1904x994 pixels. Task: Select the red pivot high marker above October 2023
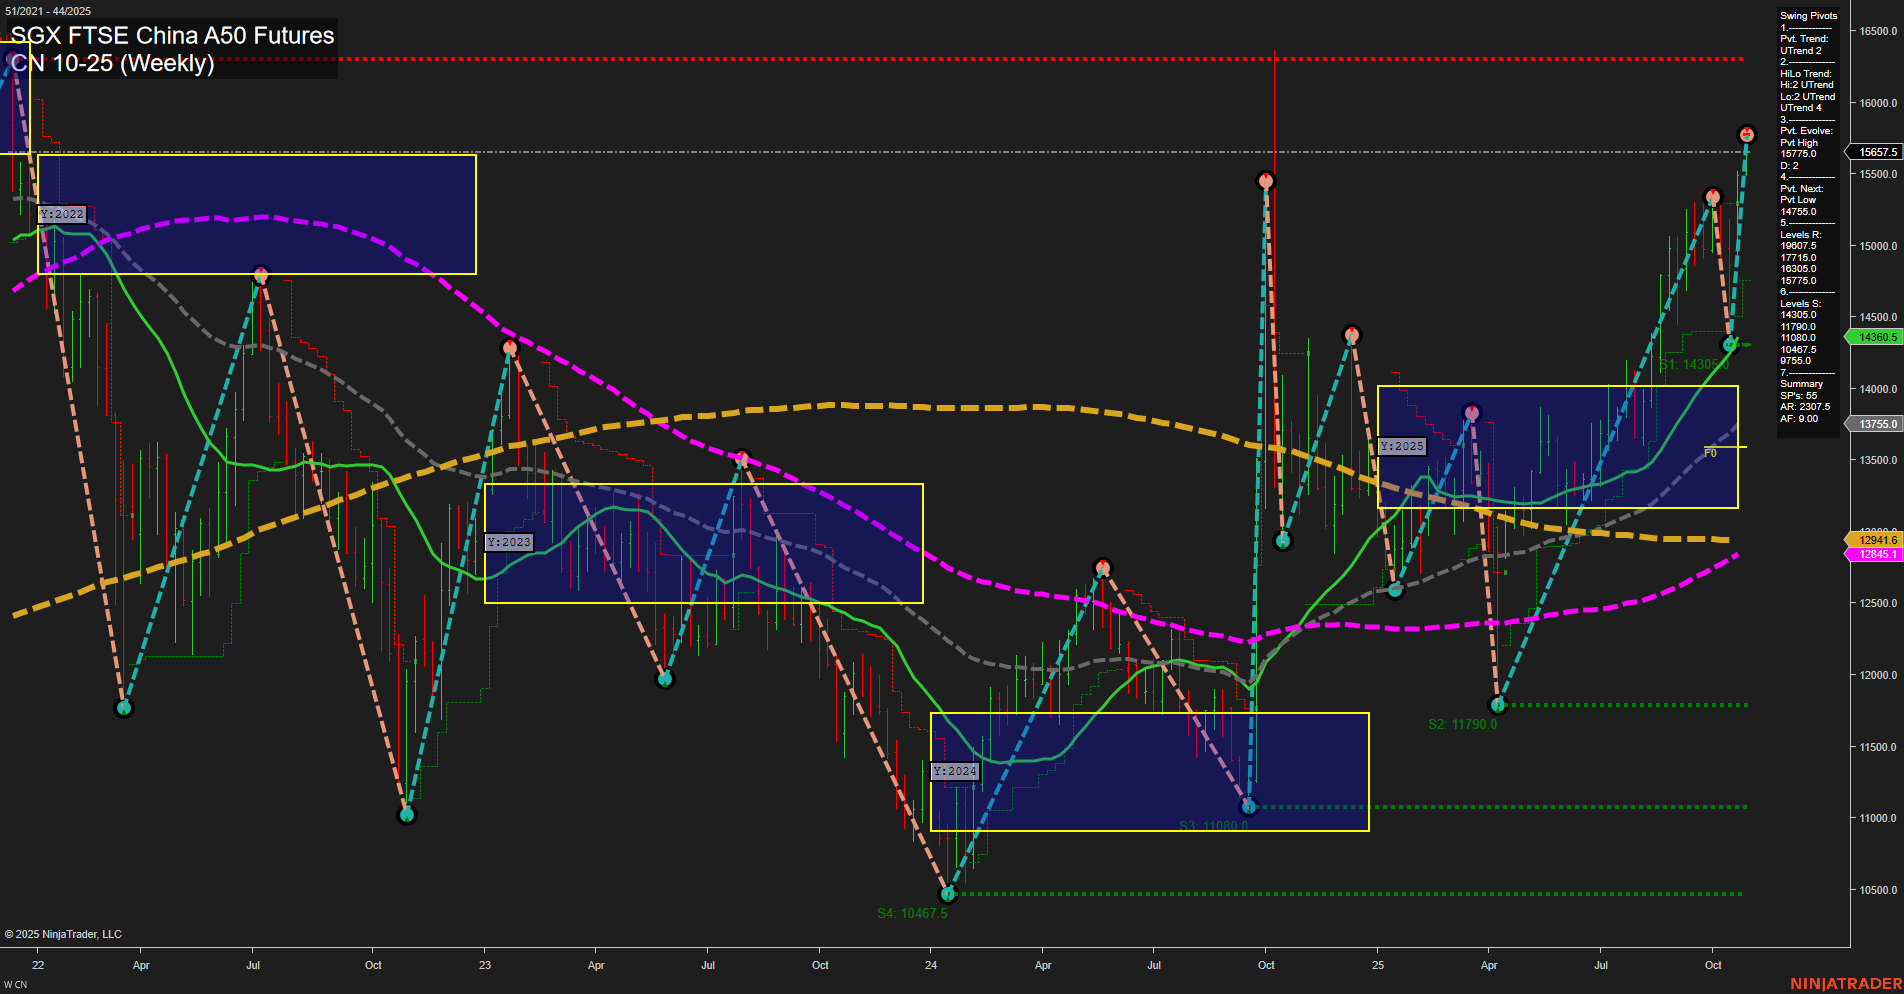point(741,459)
